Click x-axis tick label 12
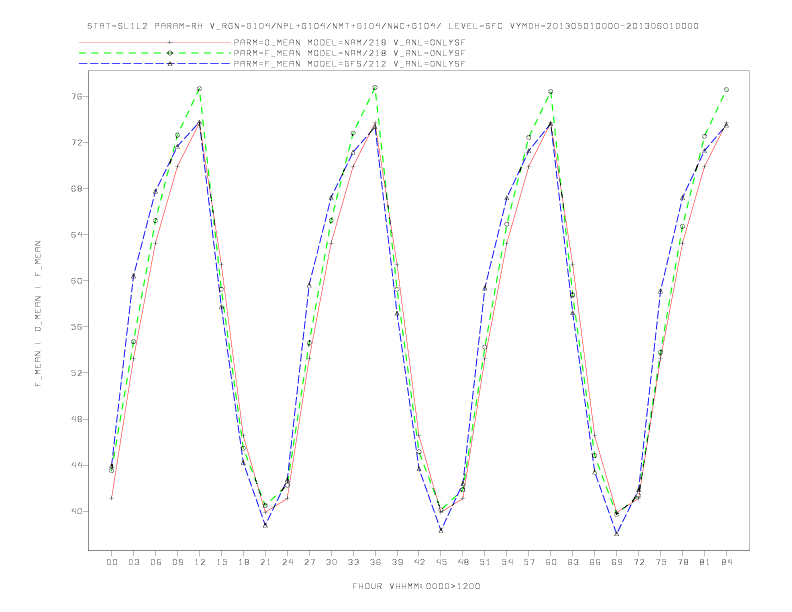792x612 pixels. click(x=200, y=562)
